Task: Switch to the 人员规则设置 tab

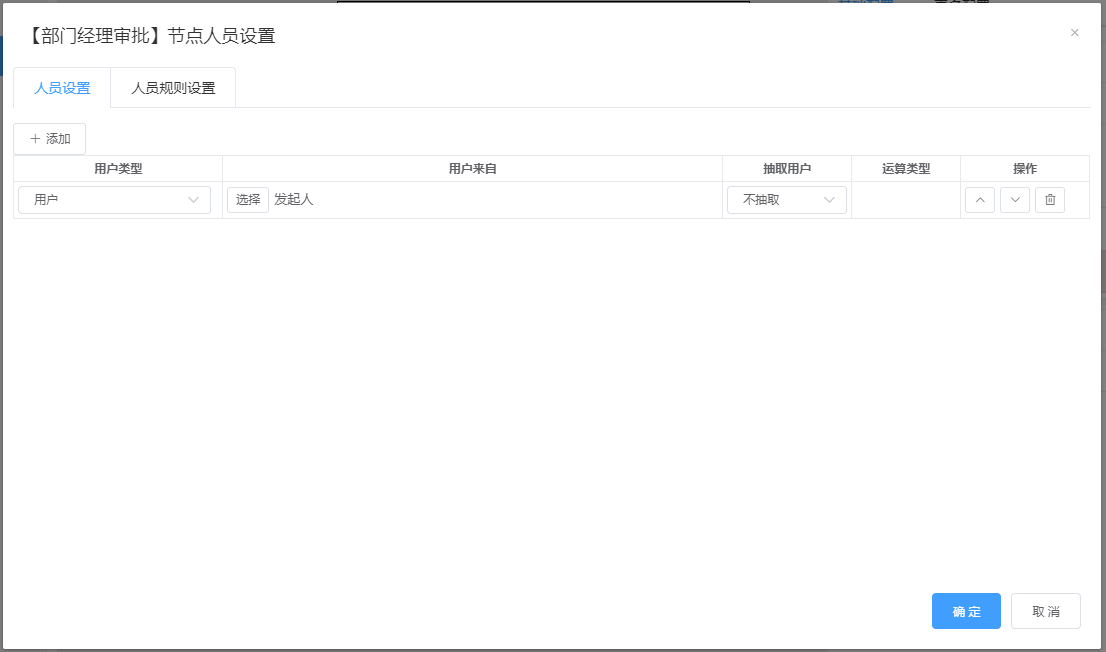Action: [x=173, y=88]
